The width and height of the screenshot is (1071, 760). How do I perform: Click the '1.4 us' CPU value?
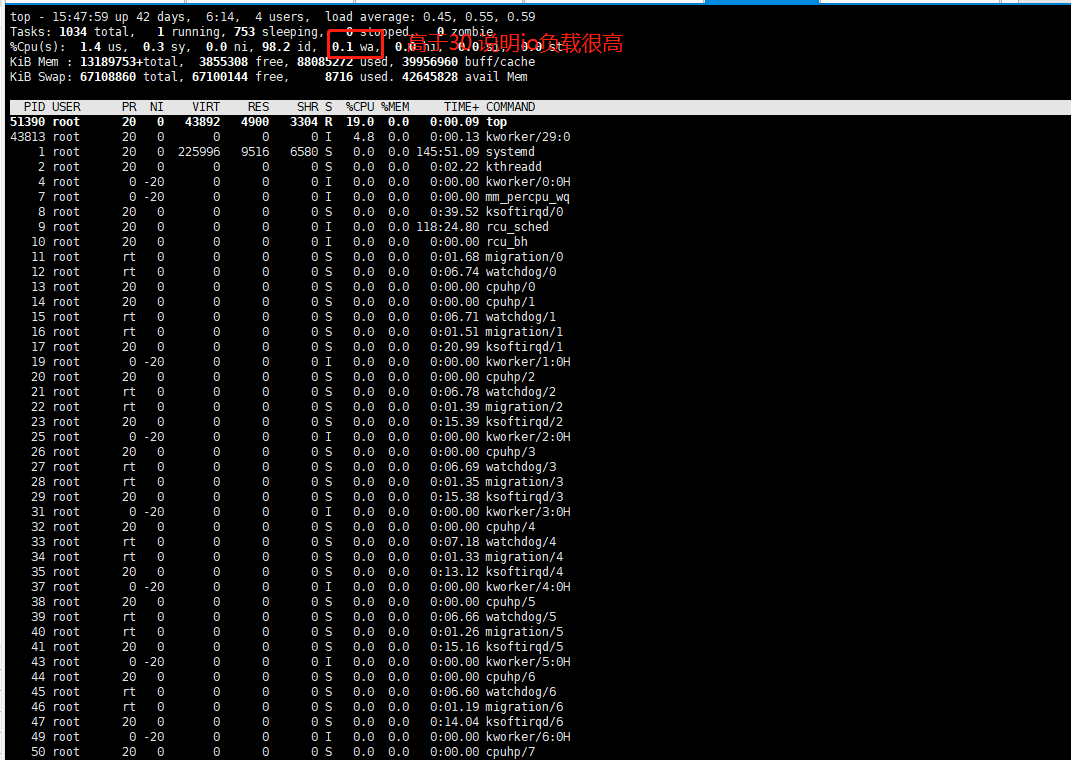(102, 47)
